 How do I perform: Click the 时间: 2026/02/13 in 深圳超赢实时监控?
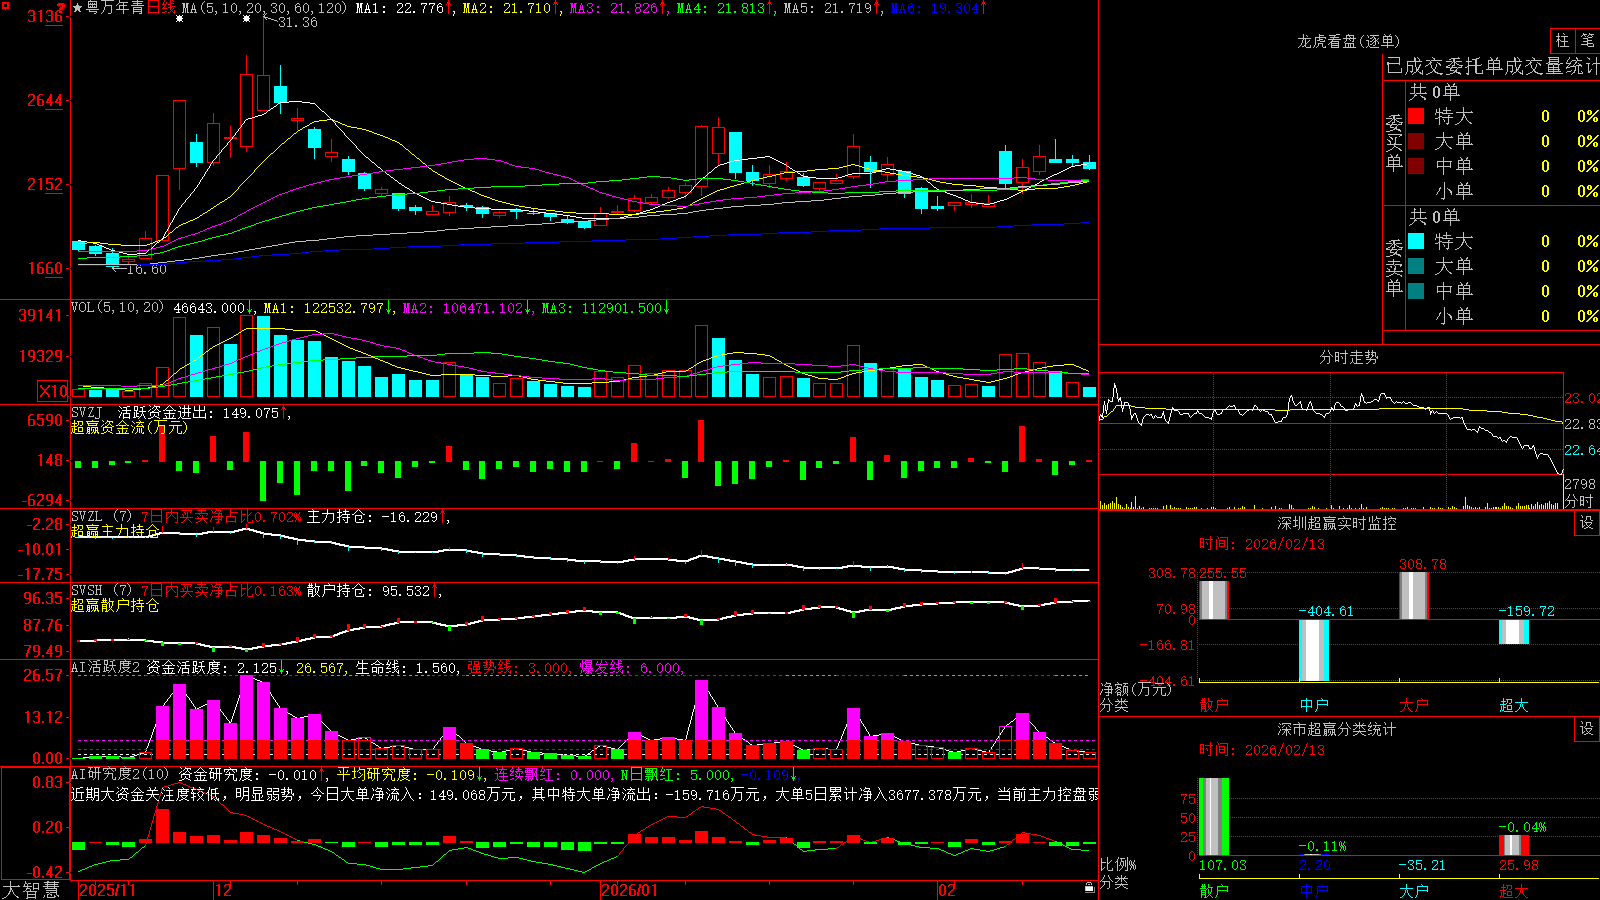click(1262, 544)
